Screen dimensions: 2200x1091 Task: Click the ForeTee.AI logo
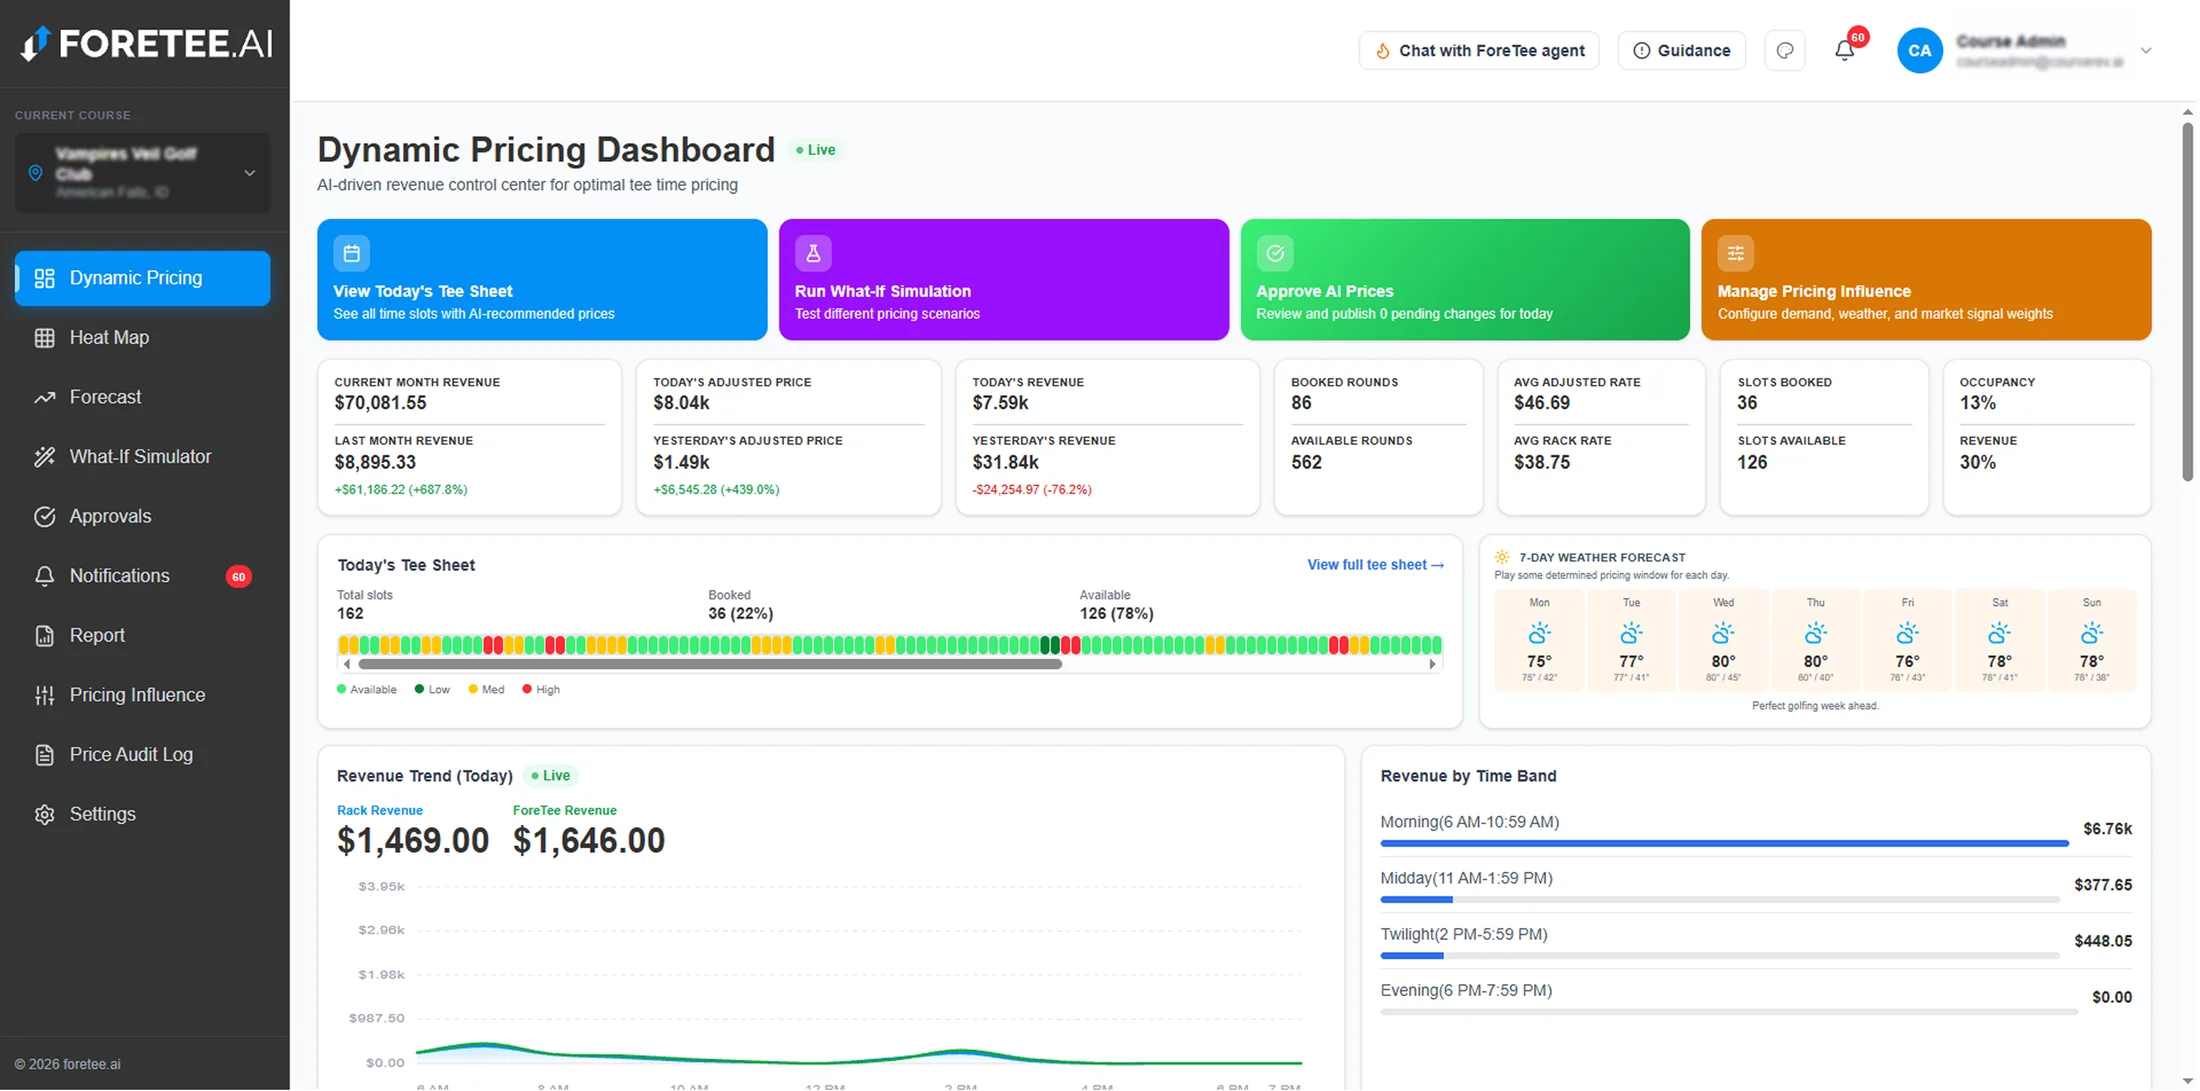pos(146,44)
